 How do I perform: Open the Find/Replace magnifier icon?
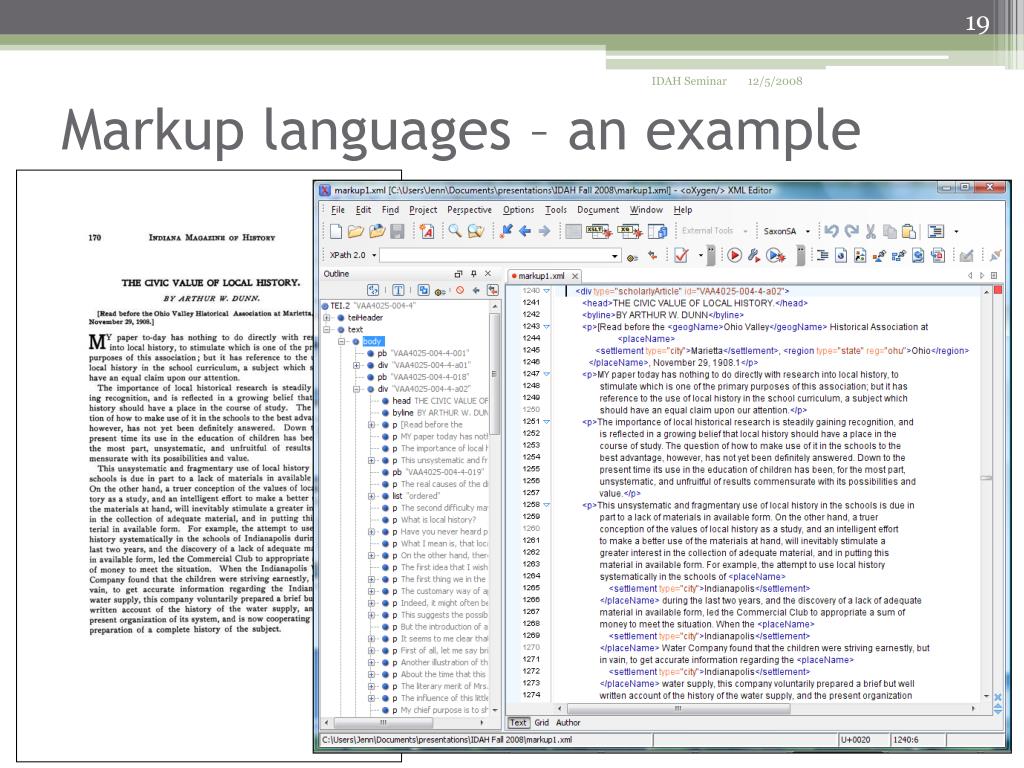pos(455,231)
